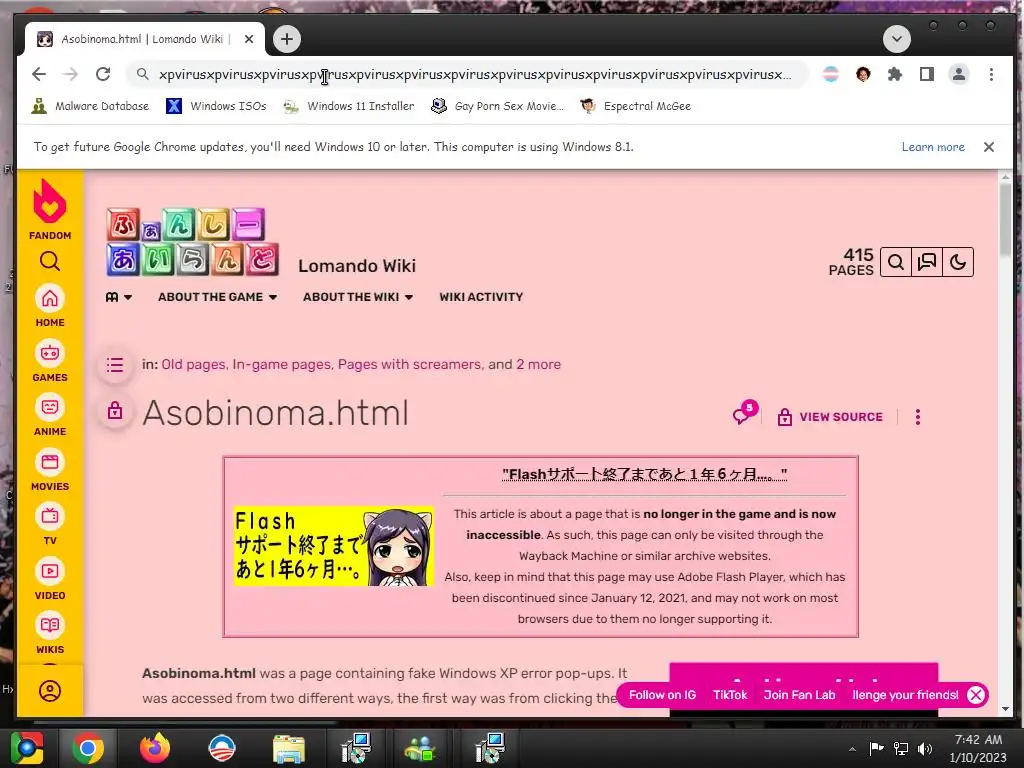The height and width of the screenshot is (768, 1024).
Task: Expand ABOUT THE WIKI menu
Action: tap(358, 297)
